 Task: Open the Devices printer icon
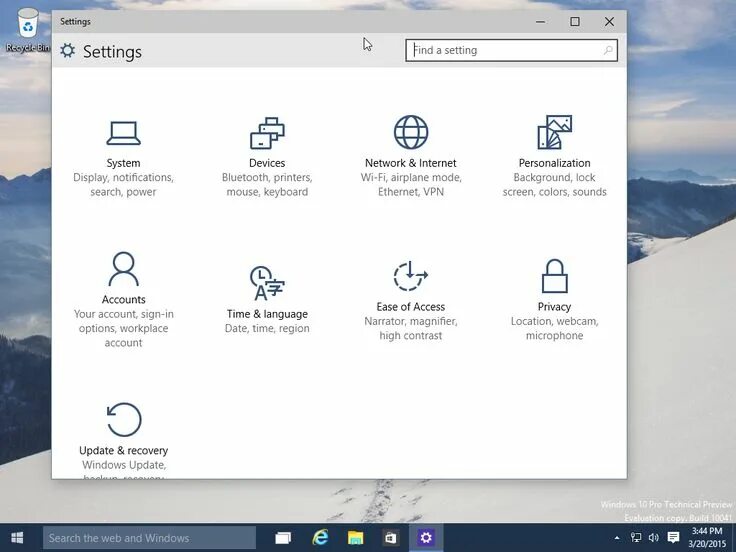[267, 133]
